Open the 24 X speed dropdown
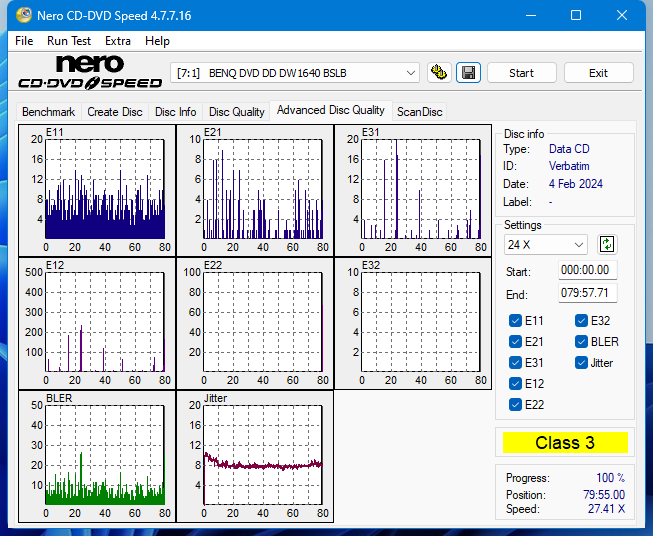 tap(546, 244)
